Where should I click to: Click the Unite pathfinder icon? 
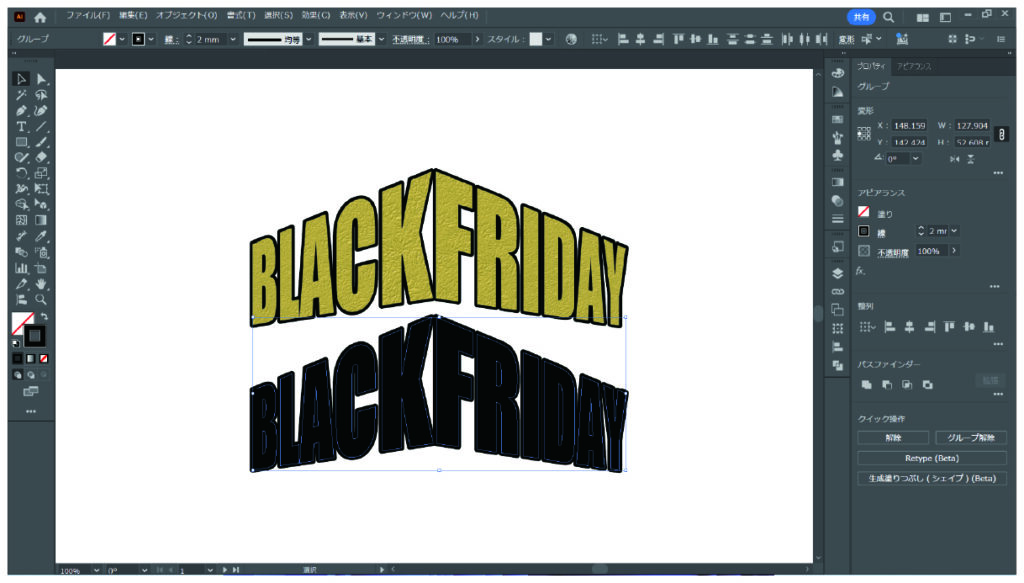pos(867,385)
